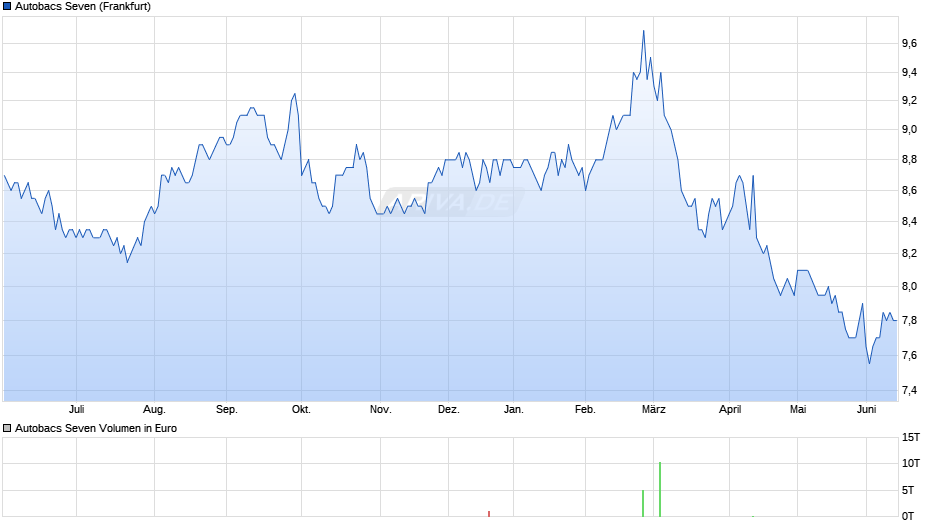Click the shorter green volume bar in late February

coord(643,503)
